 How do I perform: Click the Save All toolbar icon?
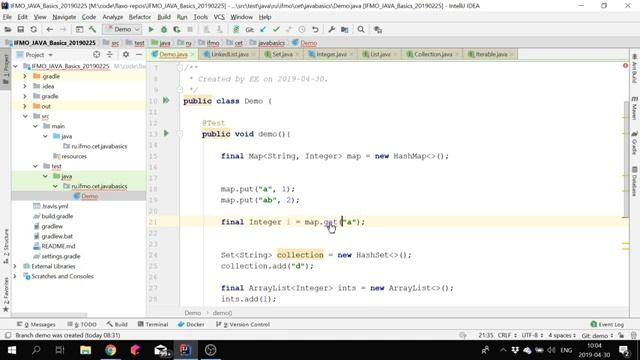20,29
